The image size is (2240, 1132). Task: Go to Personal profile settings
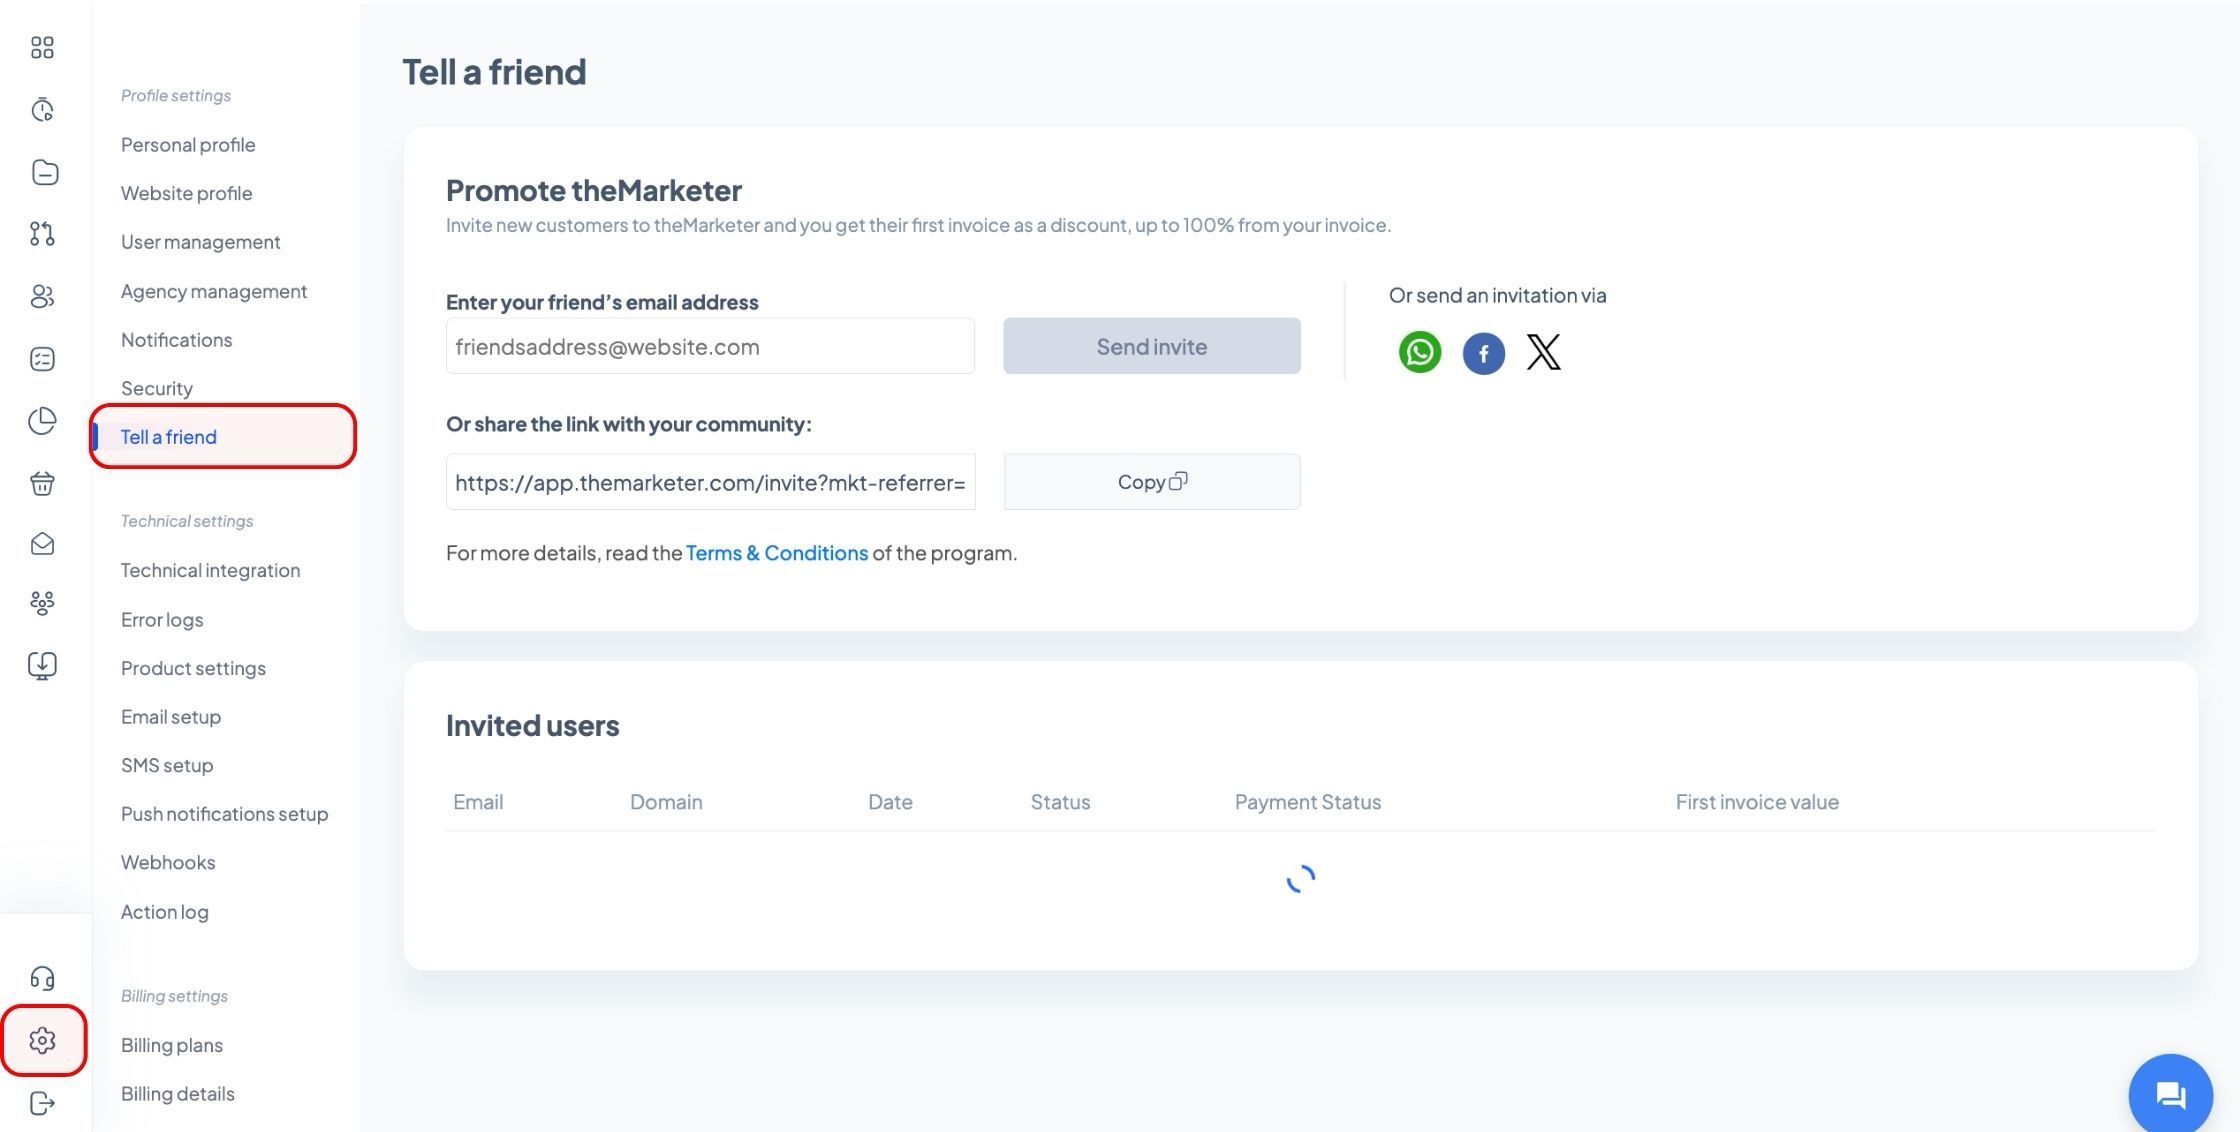pos(188,145)
